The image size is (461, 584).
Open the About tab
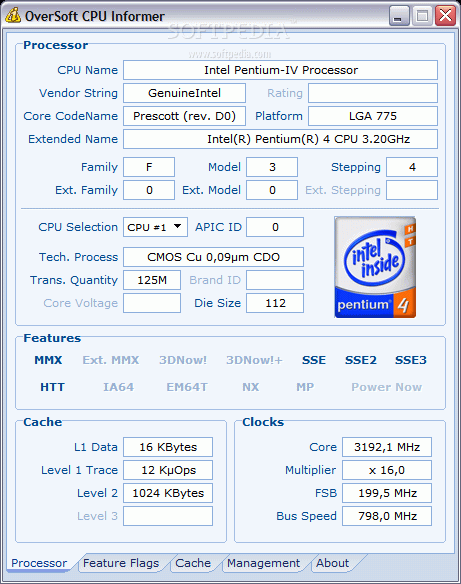click(333, 563)
